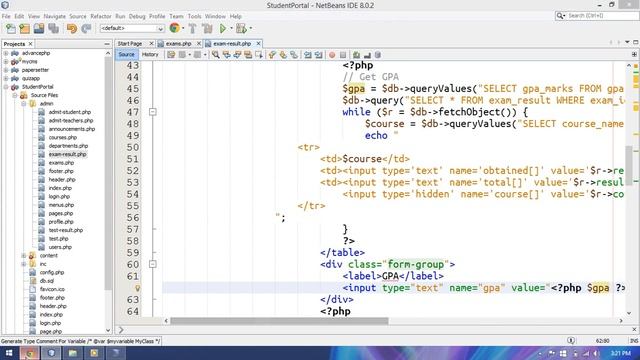Click the Chrome browser icon in toolbar
This screenshot has height=360, width=640.
pos(174,28)
